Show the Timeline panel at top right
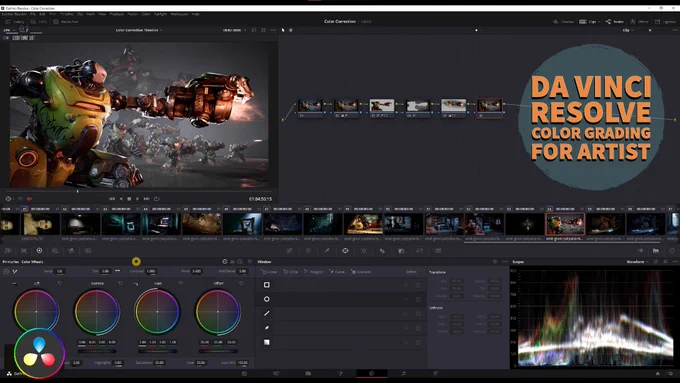This screenshot has width=680, height=383. point(563,21)
